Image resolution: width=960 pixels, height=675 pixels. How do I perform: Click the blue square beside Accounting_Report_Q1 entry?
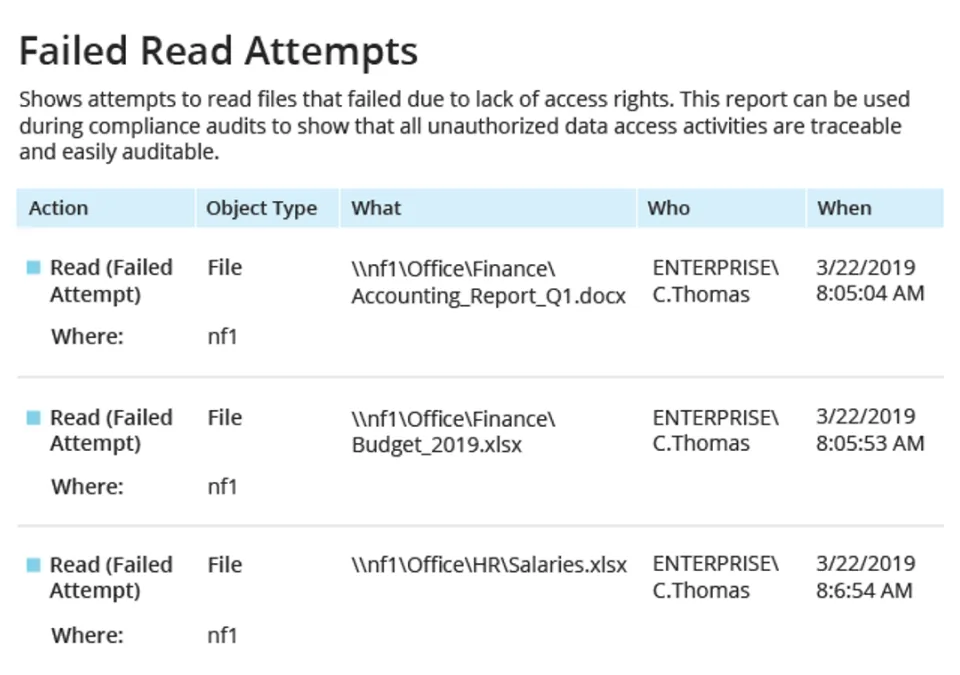[34, 268]
